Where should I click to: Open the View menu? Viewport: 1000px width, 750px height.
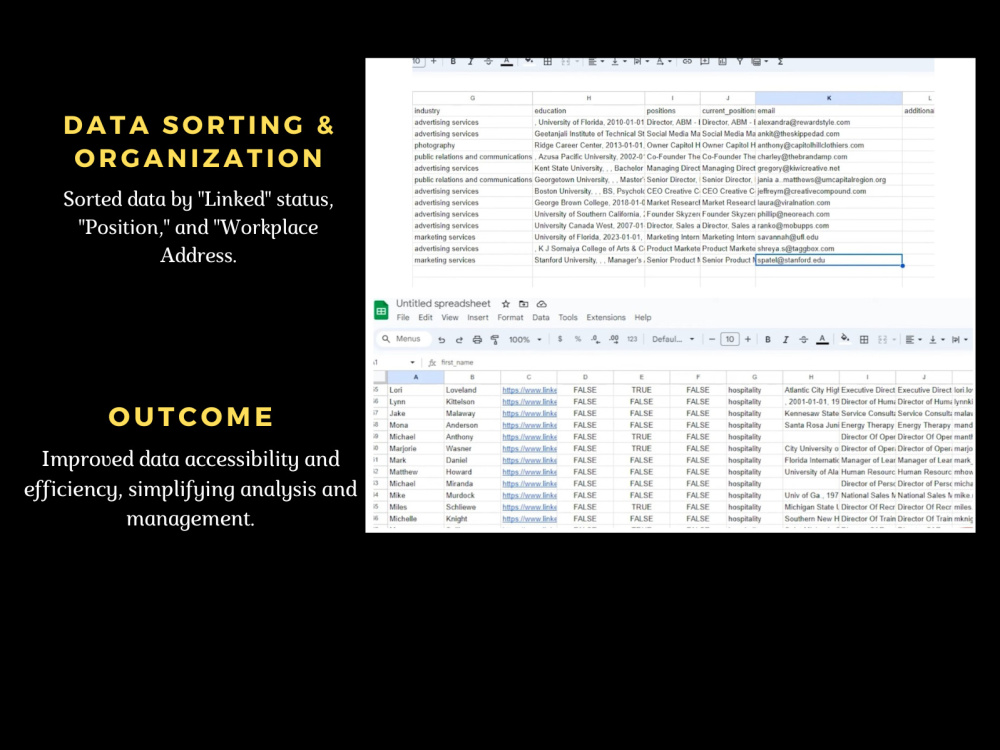coord(450,318)
